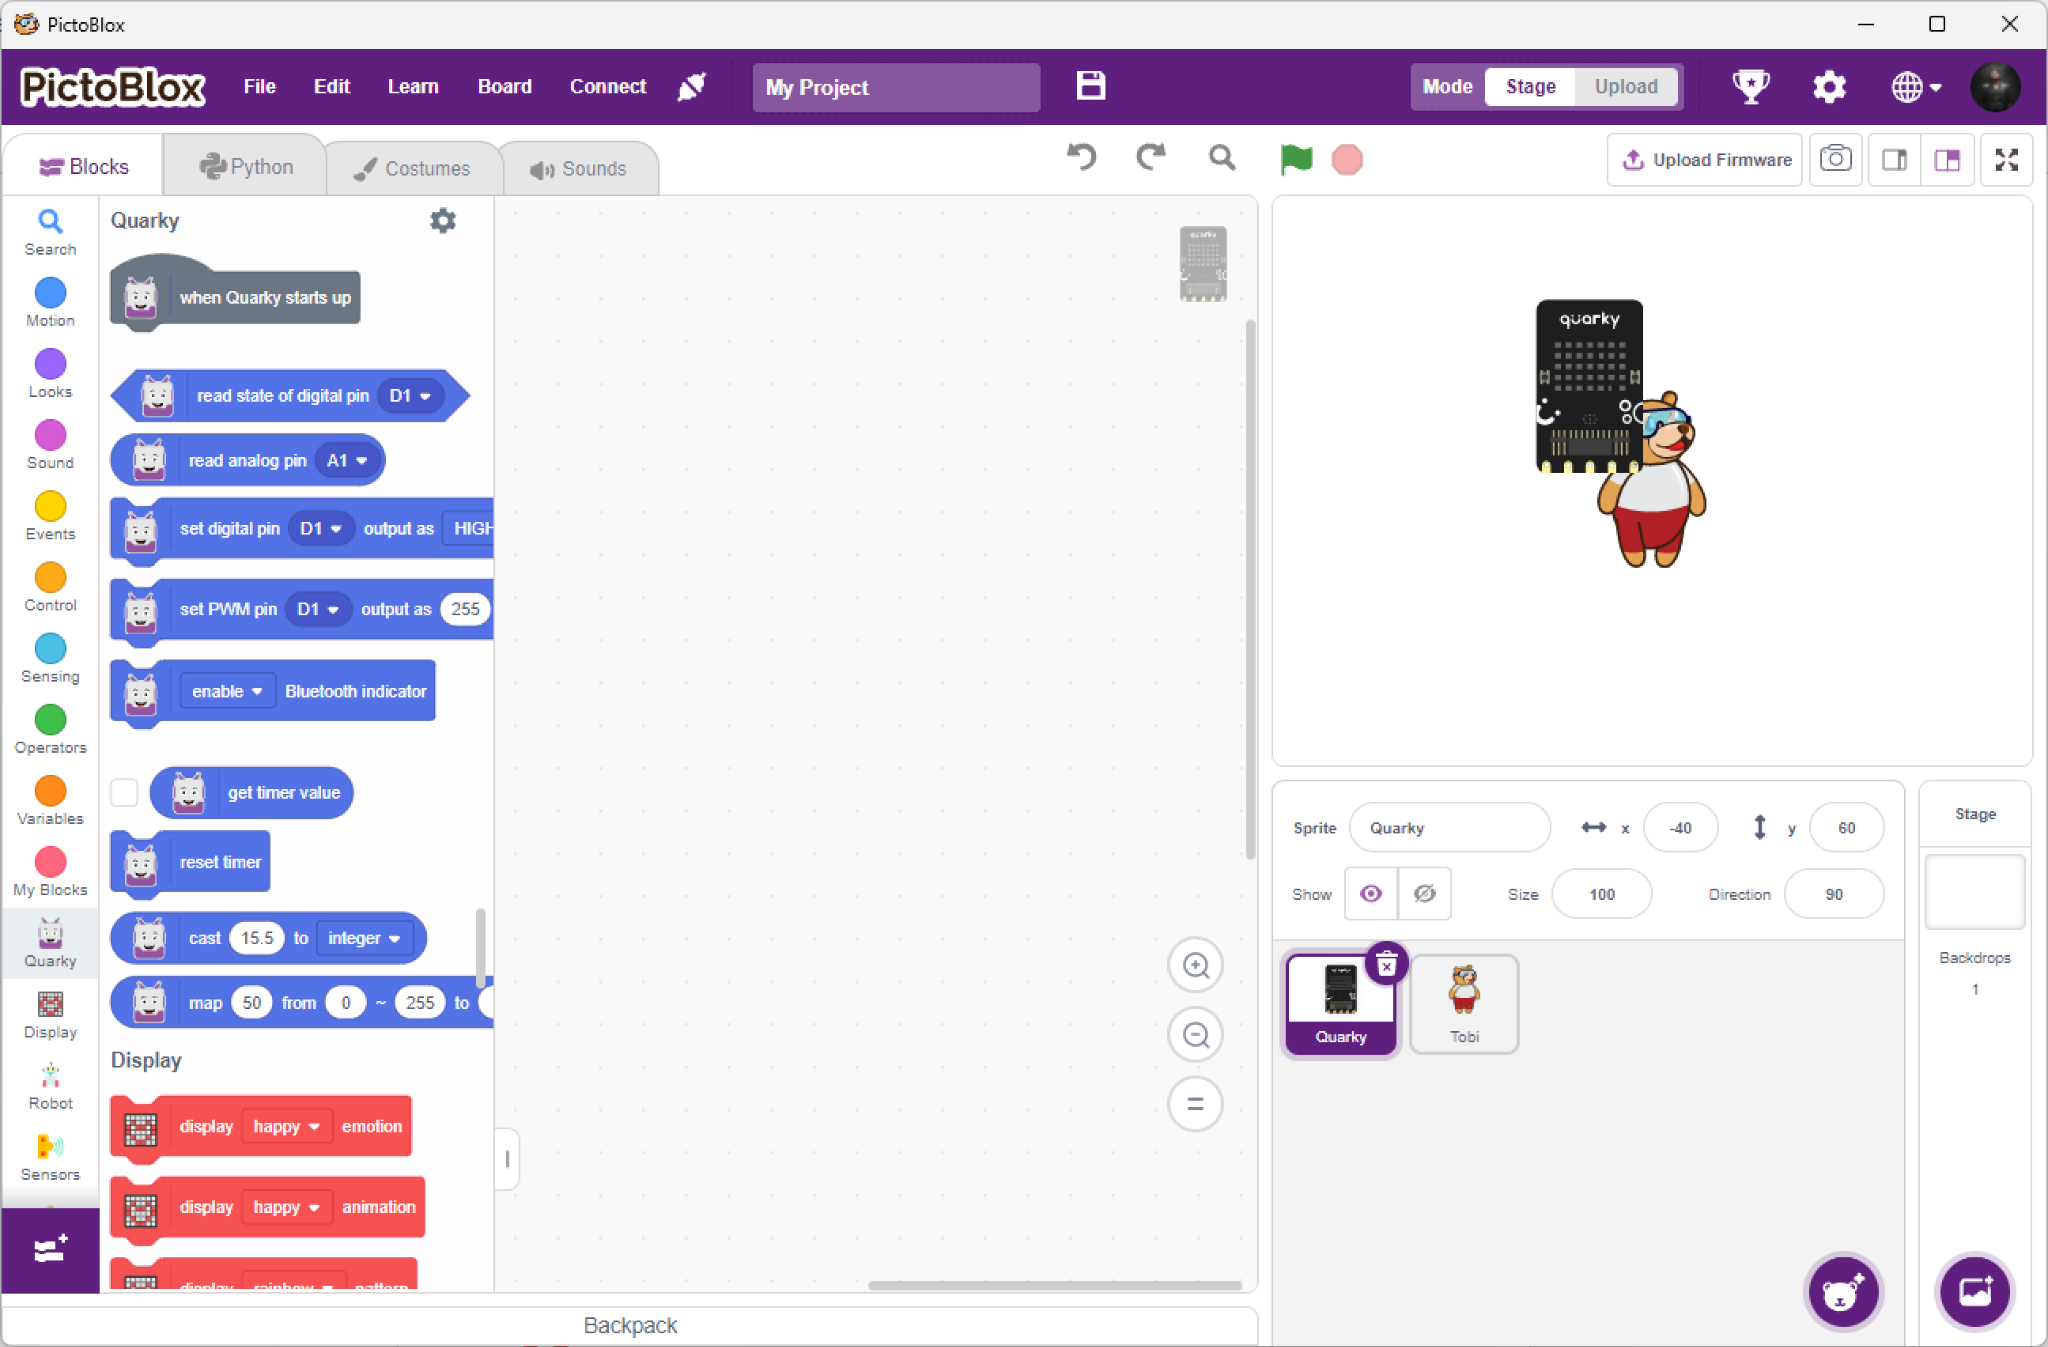Switch mode to Upload

pyautogui.click(x=1625, y=87)
